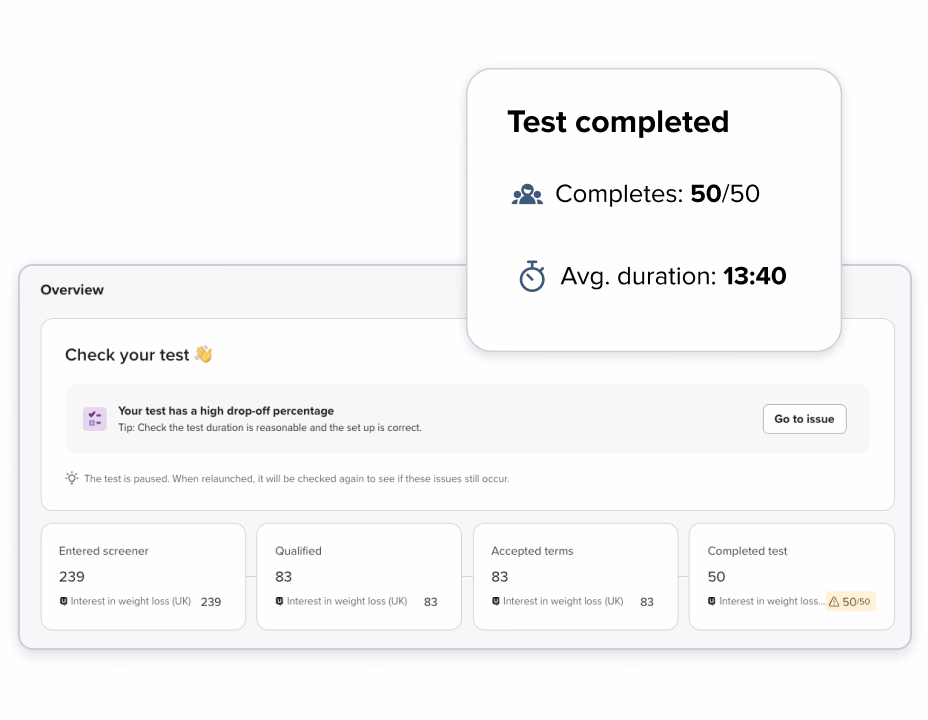Click the Avg. duration 13:40 value
Viewport: 928px width, 720px height.
pos(754,276)
